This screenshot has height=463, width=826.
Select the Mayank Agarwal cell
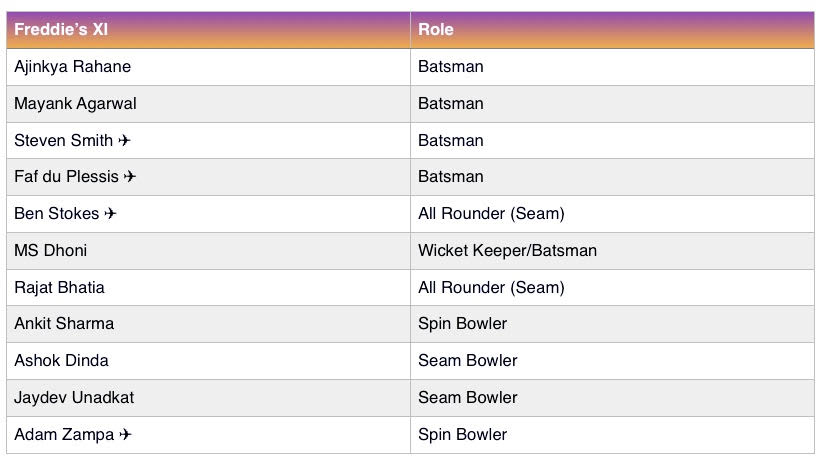209,104
